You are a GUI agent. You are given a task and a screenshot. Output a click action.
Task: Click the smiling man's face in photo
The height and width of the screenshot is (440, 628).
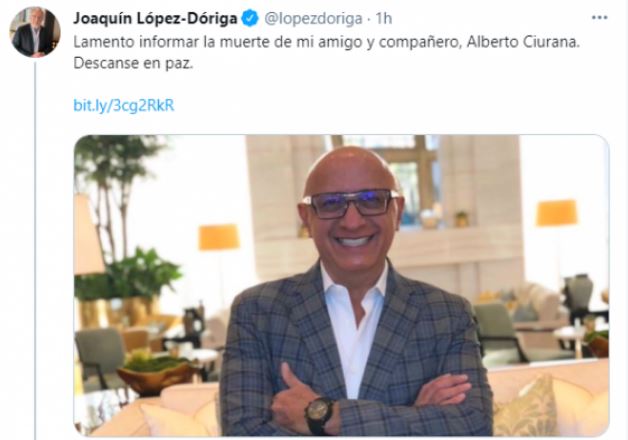351,208
